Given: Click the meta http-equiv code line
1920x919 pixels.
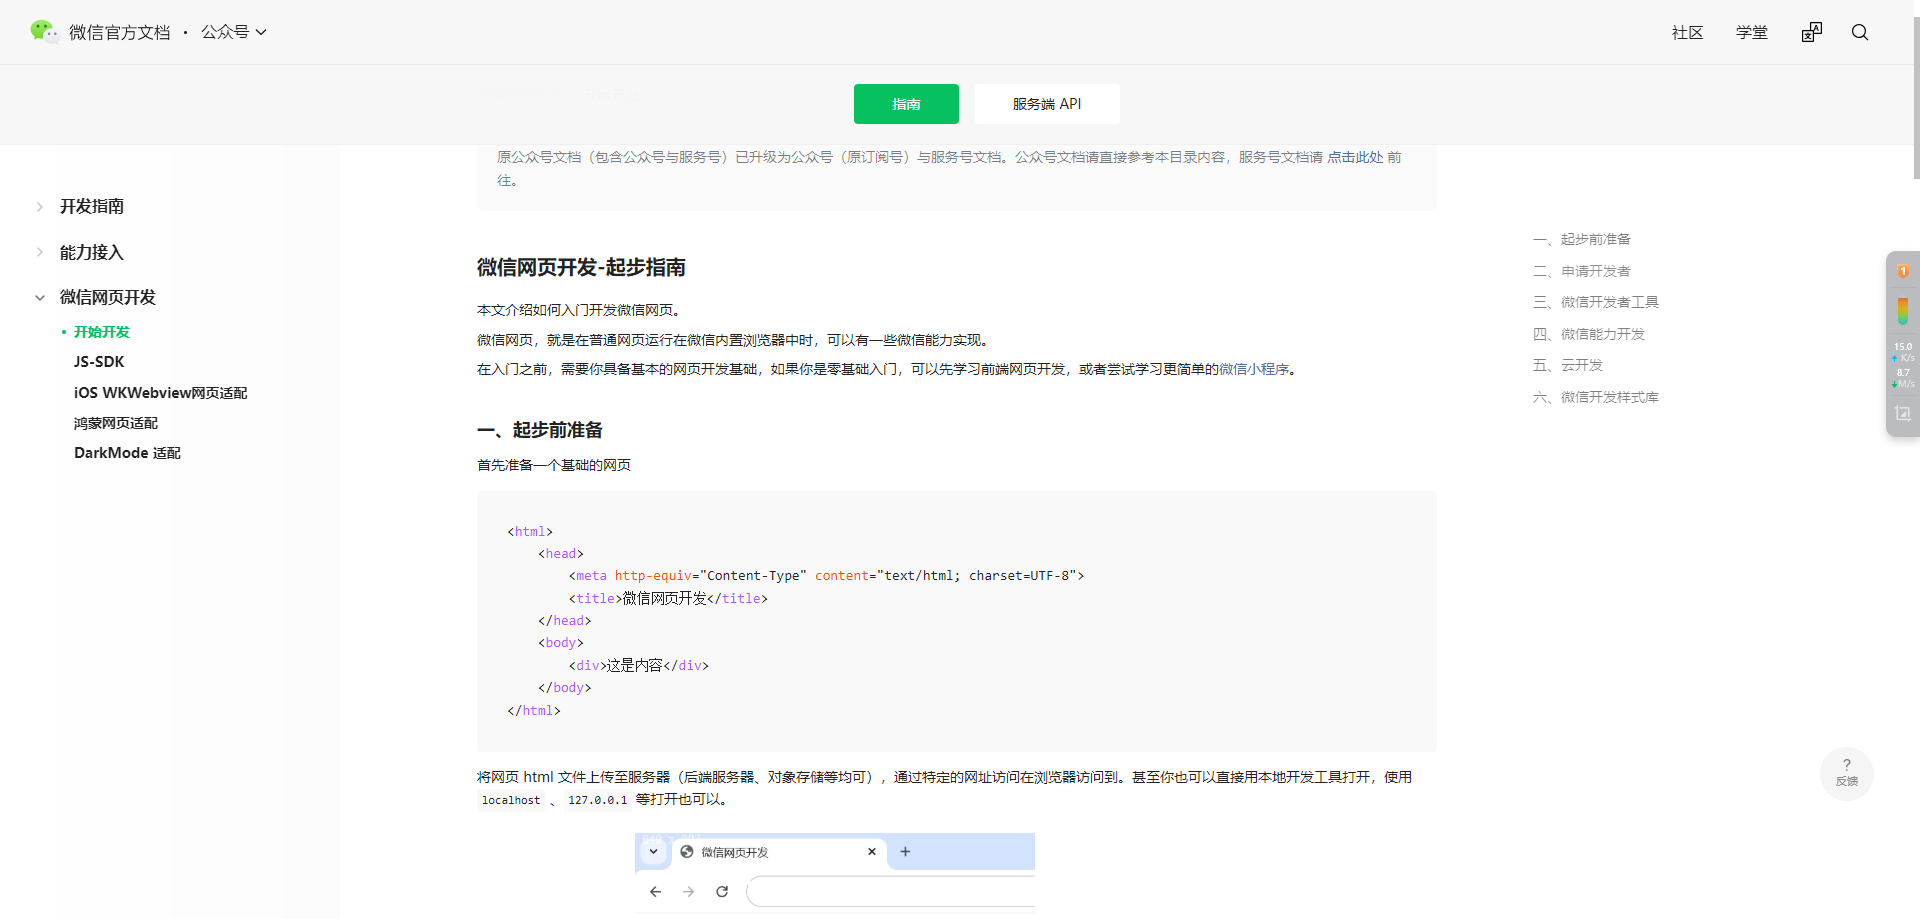Looking at the screenshot, I should pyautogui.click(x=827, y=576).
